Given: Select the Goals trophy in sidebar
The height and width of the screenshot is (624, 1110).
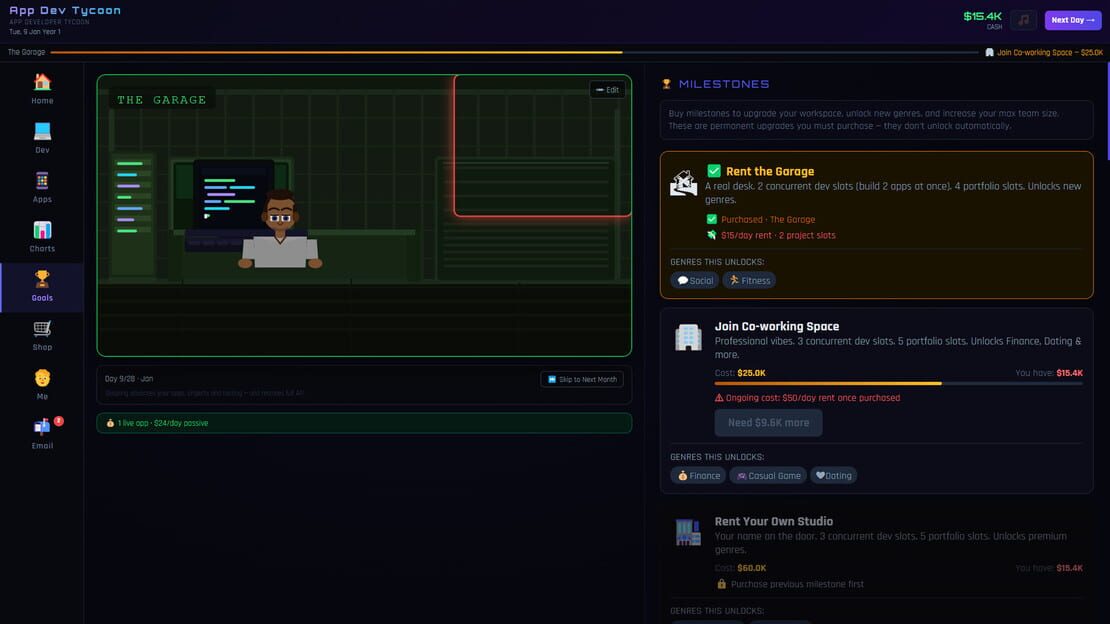Looking at the screenshot, I should coord(42,287).
